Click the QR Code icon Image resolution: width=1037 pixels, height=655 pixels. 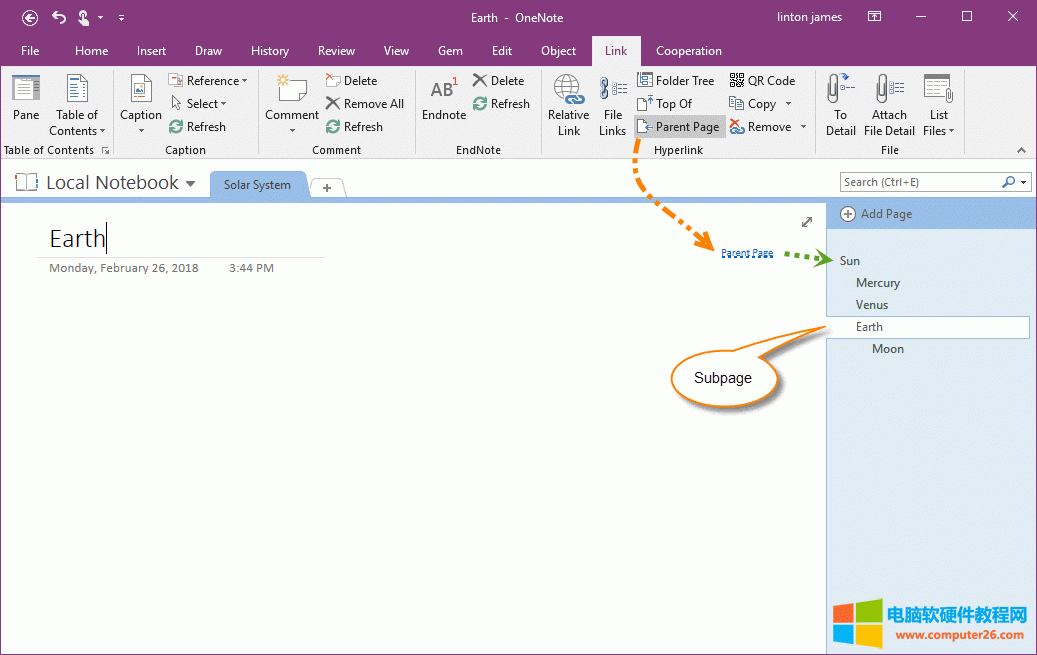738,81
